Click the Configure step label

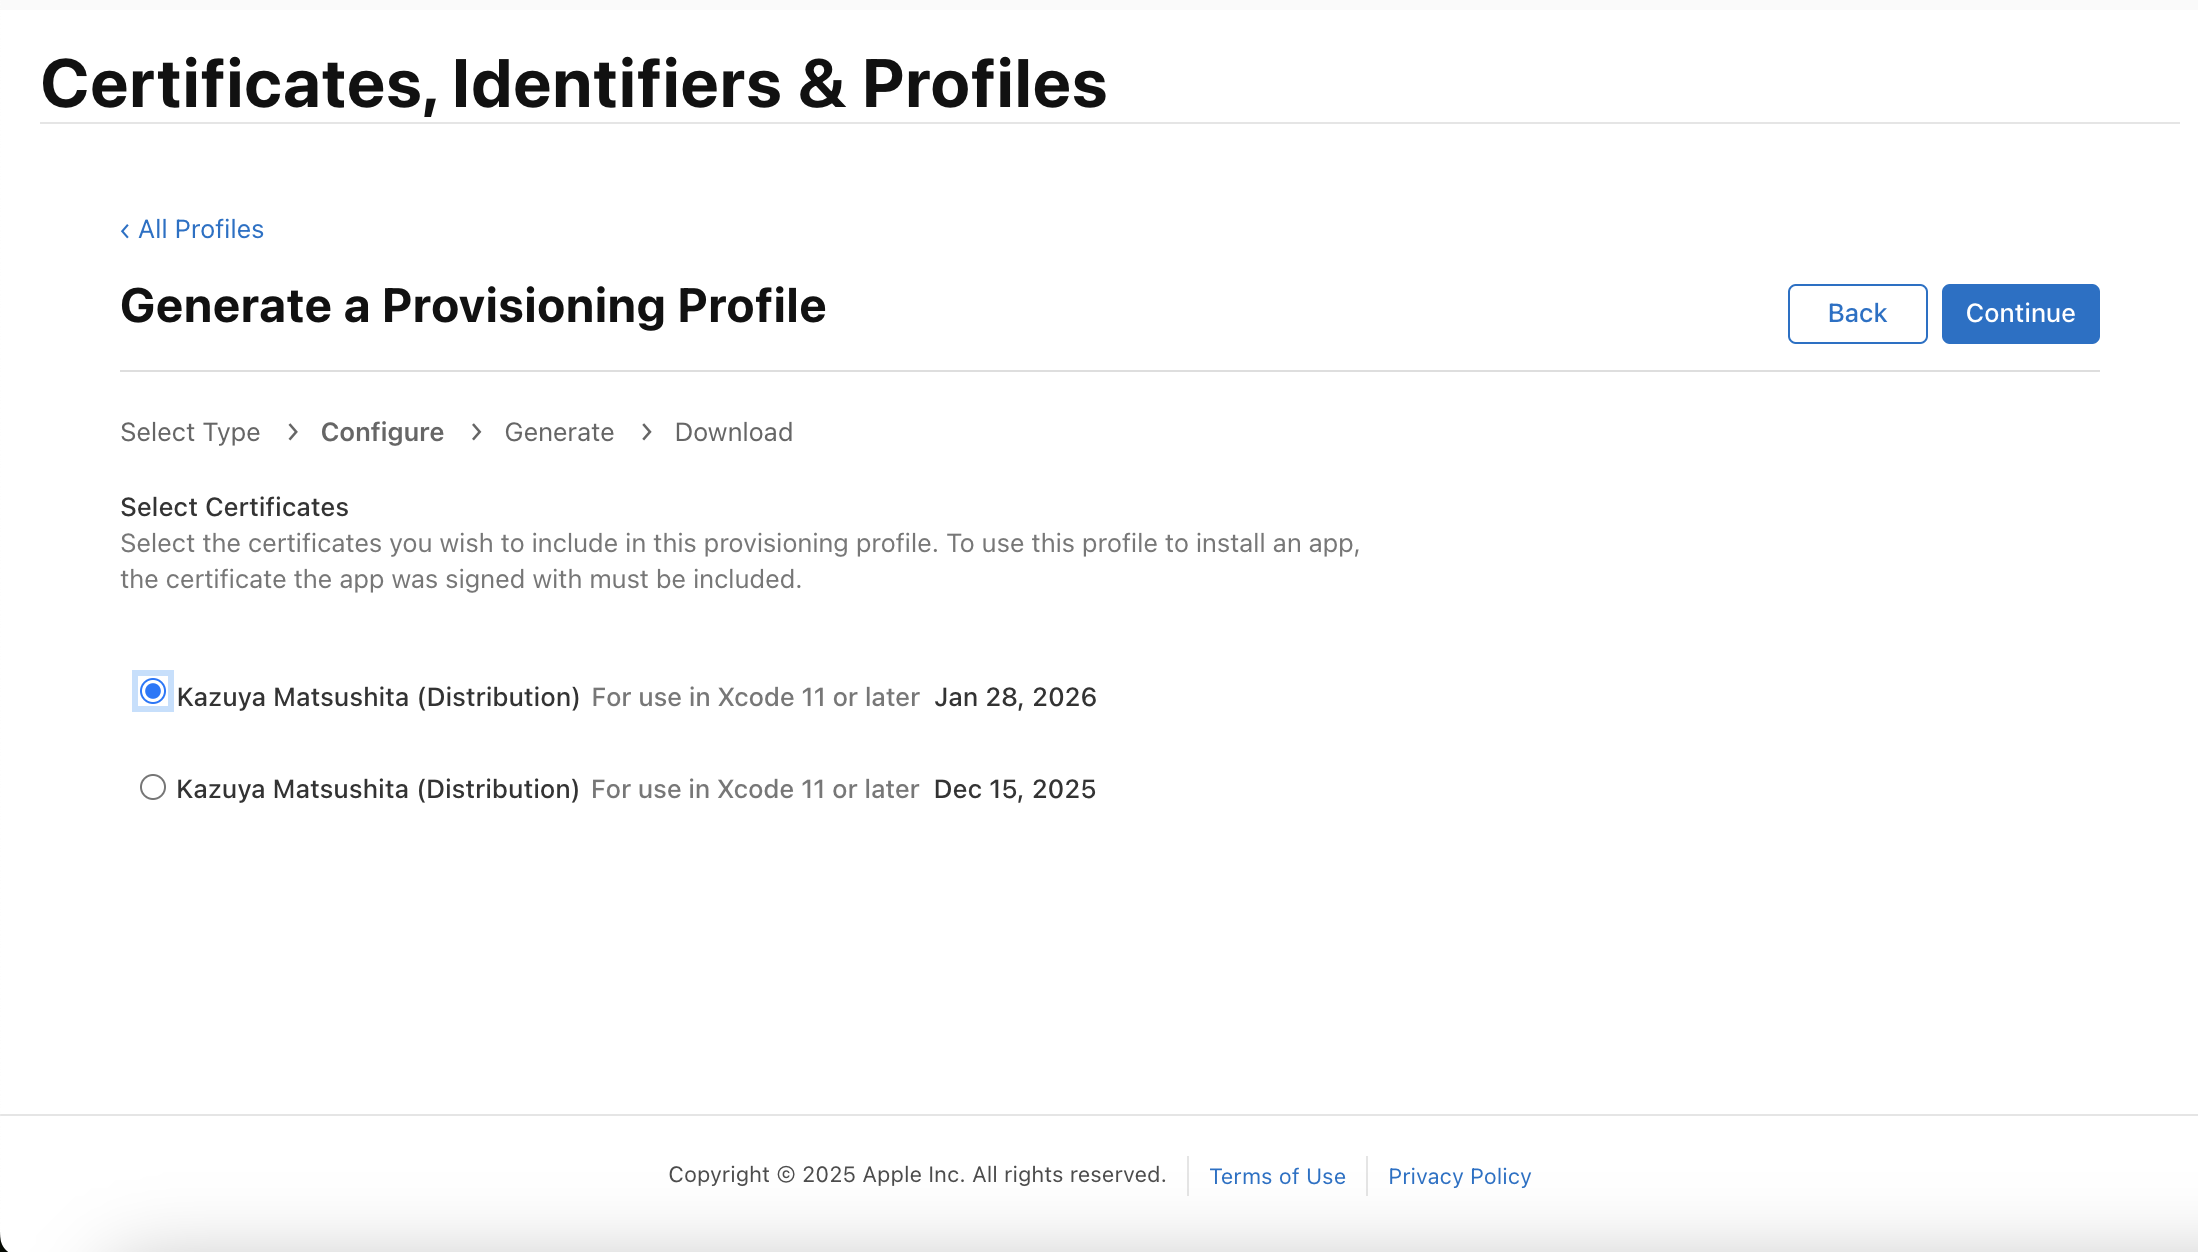point(382,432)
